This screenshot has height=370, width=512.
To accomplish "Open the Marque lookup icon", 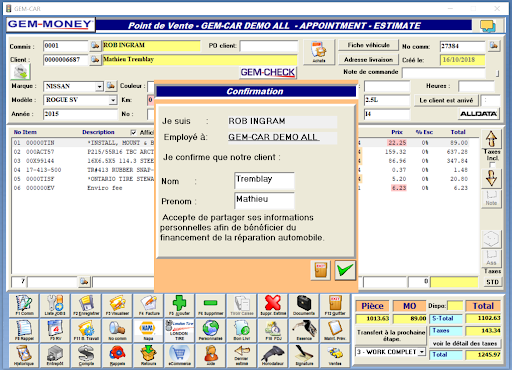I will (111, 86).
